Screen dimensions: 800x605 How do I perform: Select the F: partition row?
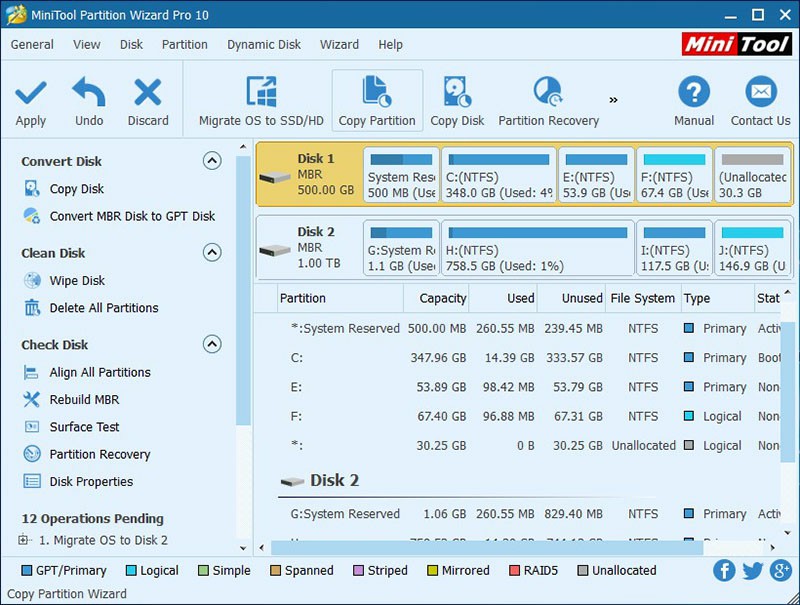click(x=518, y=416)
